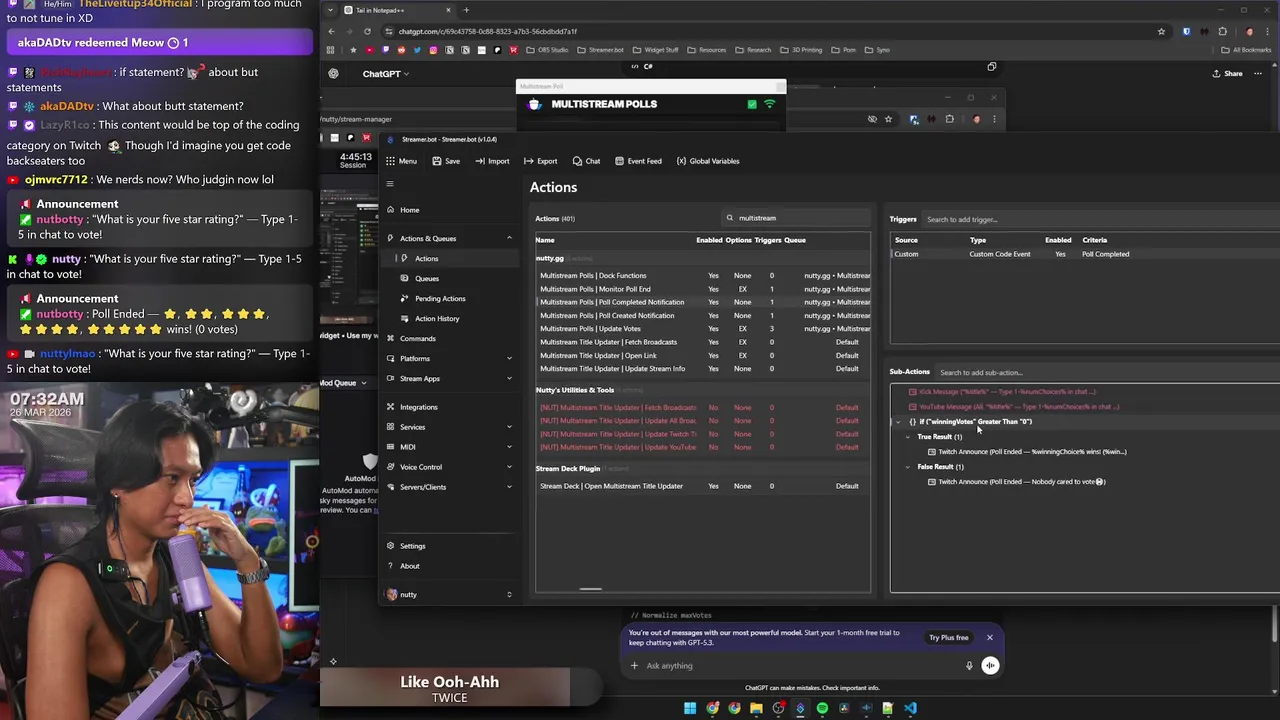Open the OBS Studio bookmarks folder

pos(548,50)
